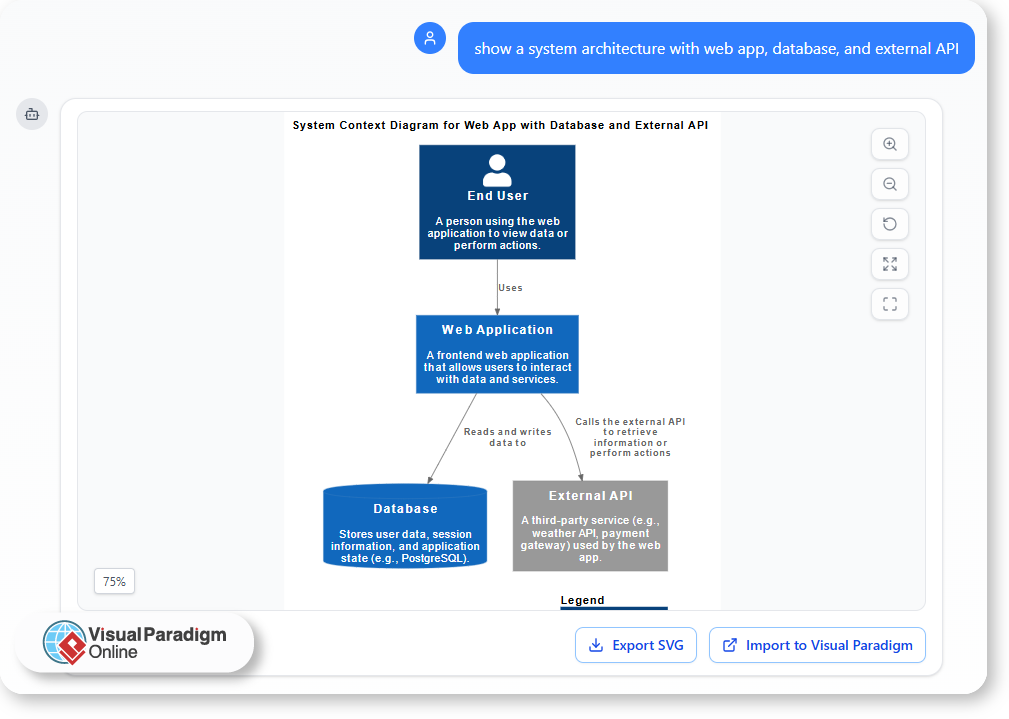Click the download icon beside Export SVG
This screenshot has width=1009, height=719.
(x=595, y=645)
